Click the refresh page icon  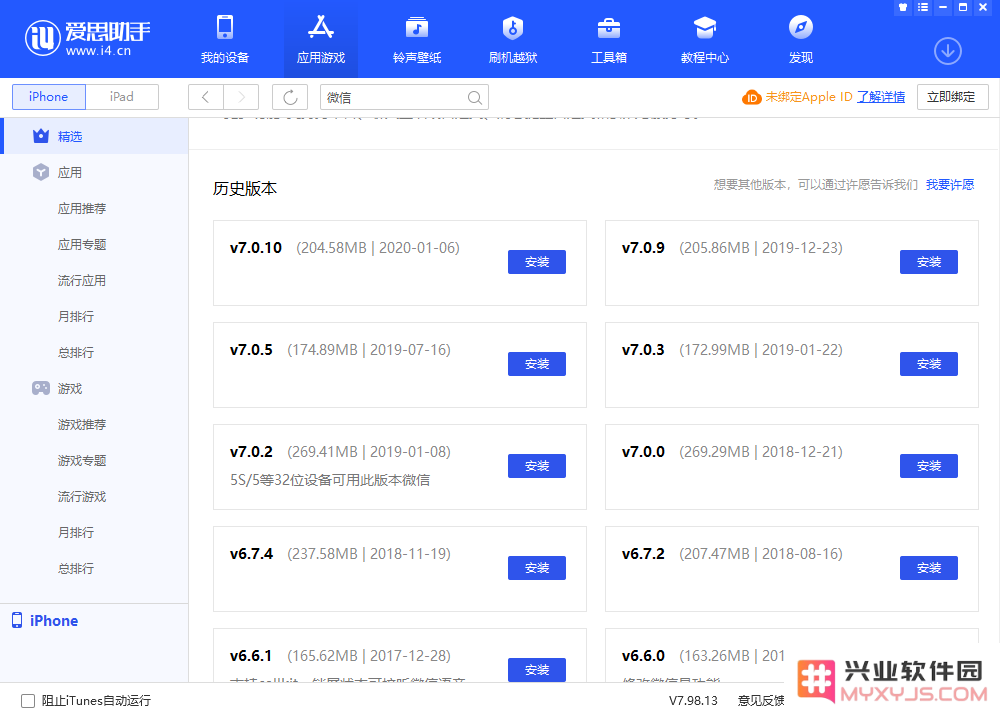coord(290,97)
